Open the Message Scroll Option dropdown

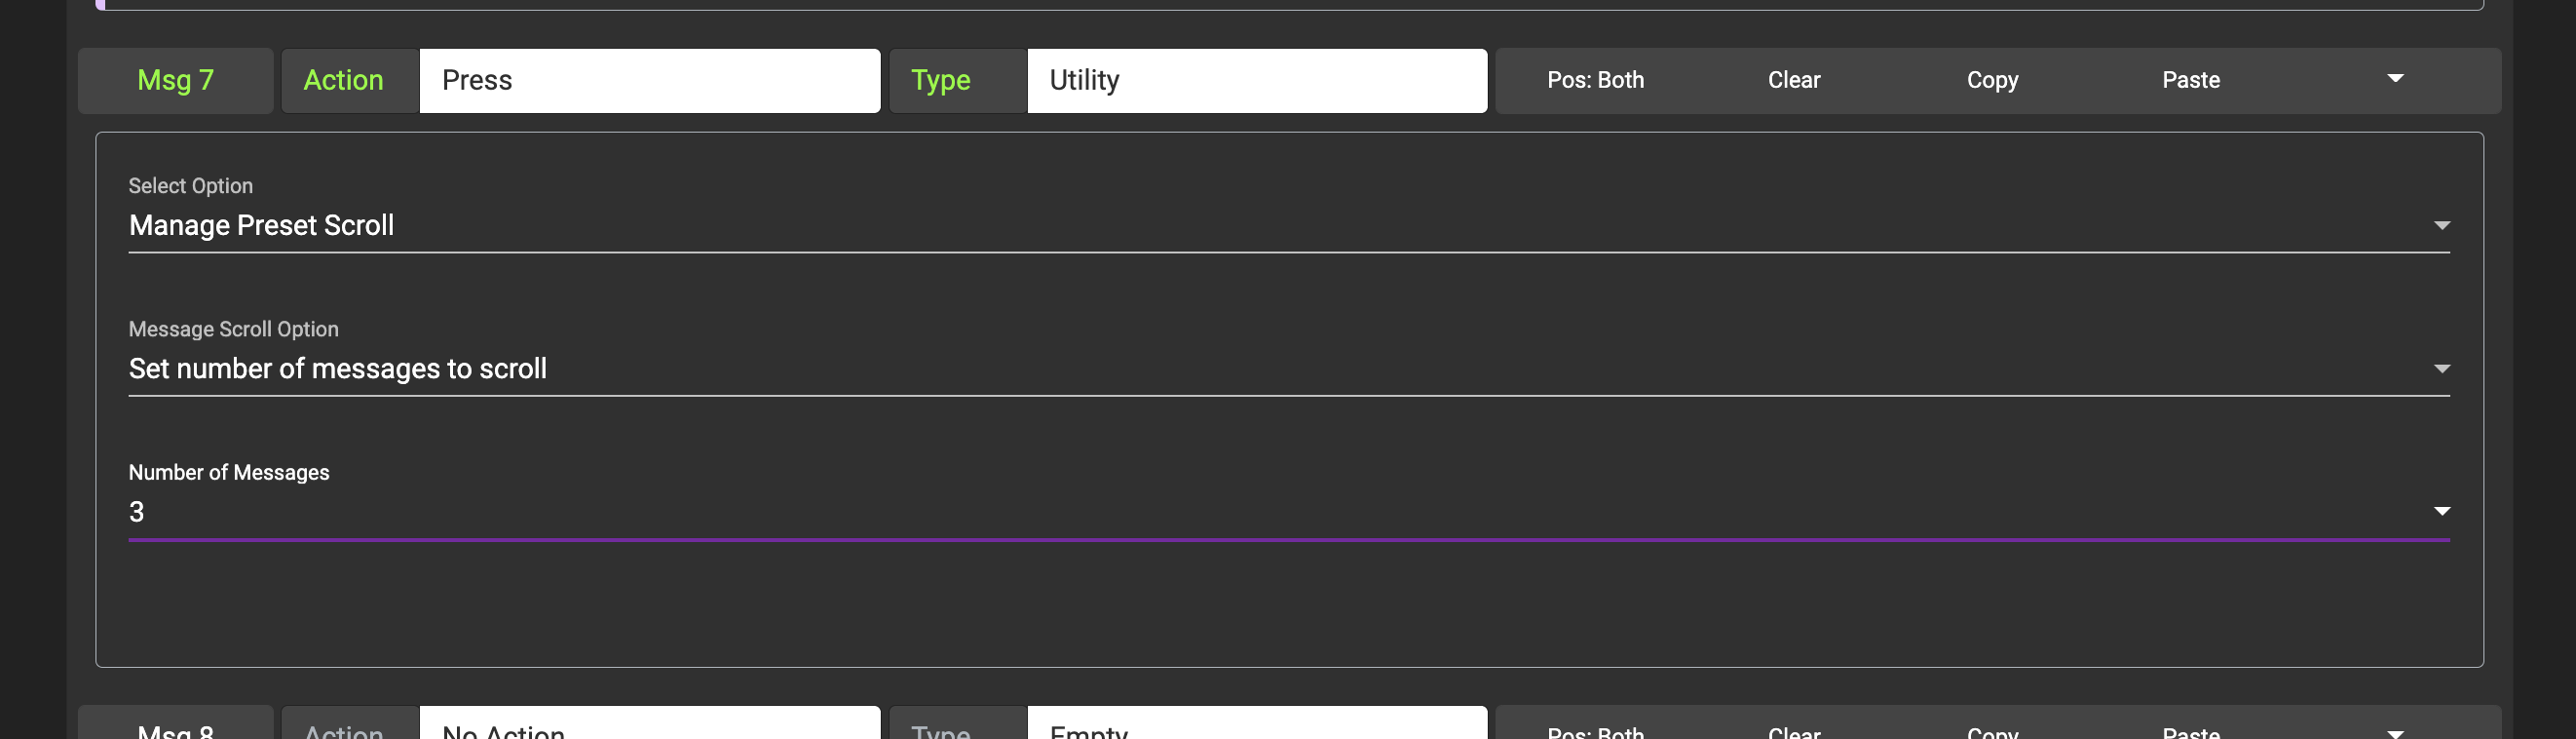point(1288,369)
